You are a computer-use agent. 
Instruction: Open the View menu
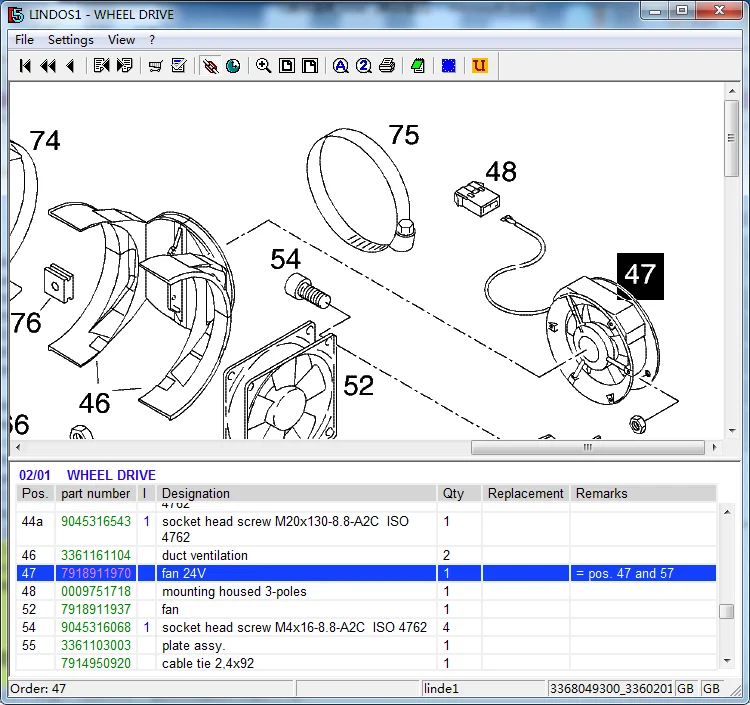coord(121,40)
